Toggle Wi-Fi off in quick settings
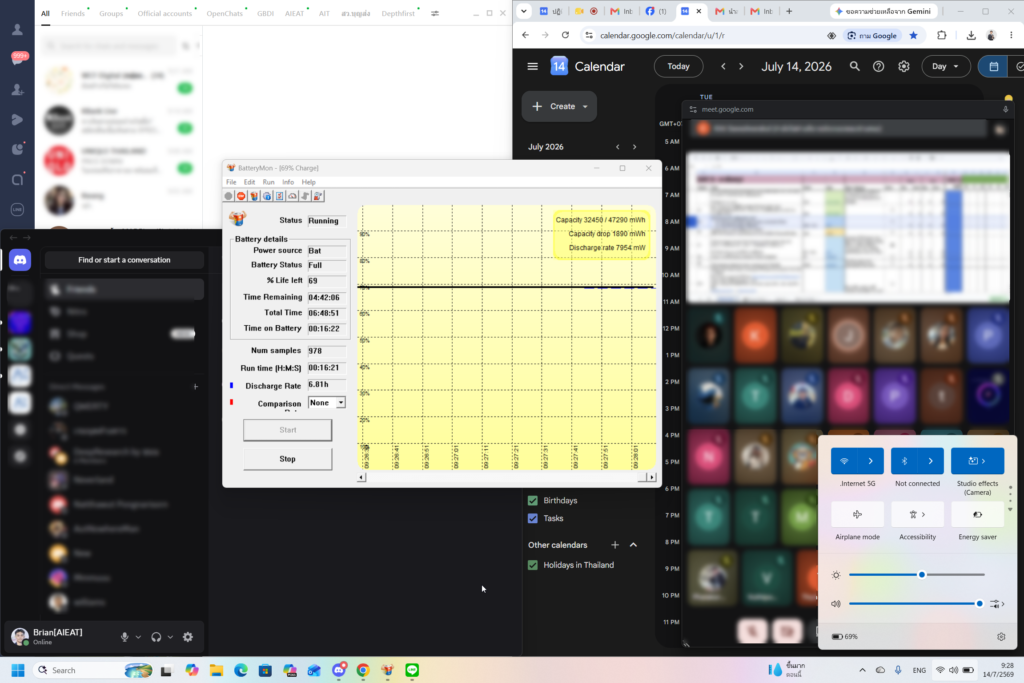This screenshot has height=683, width=1024. click(x=844, y=461)
